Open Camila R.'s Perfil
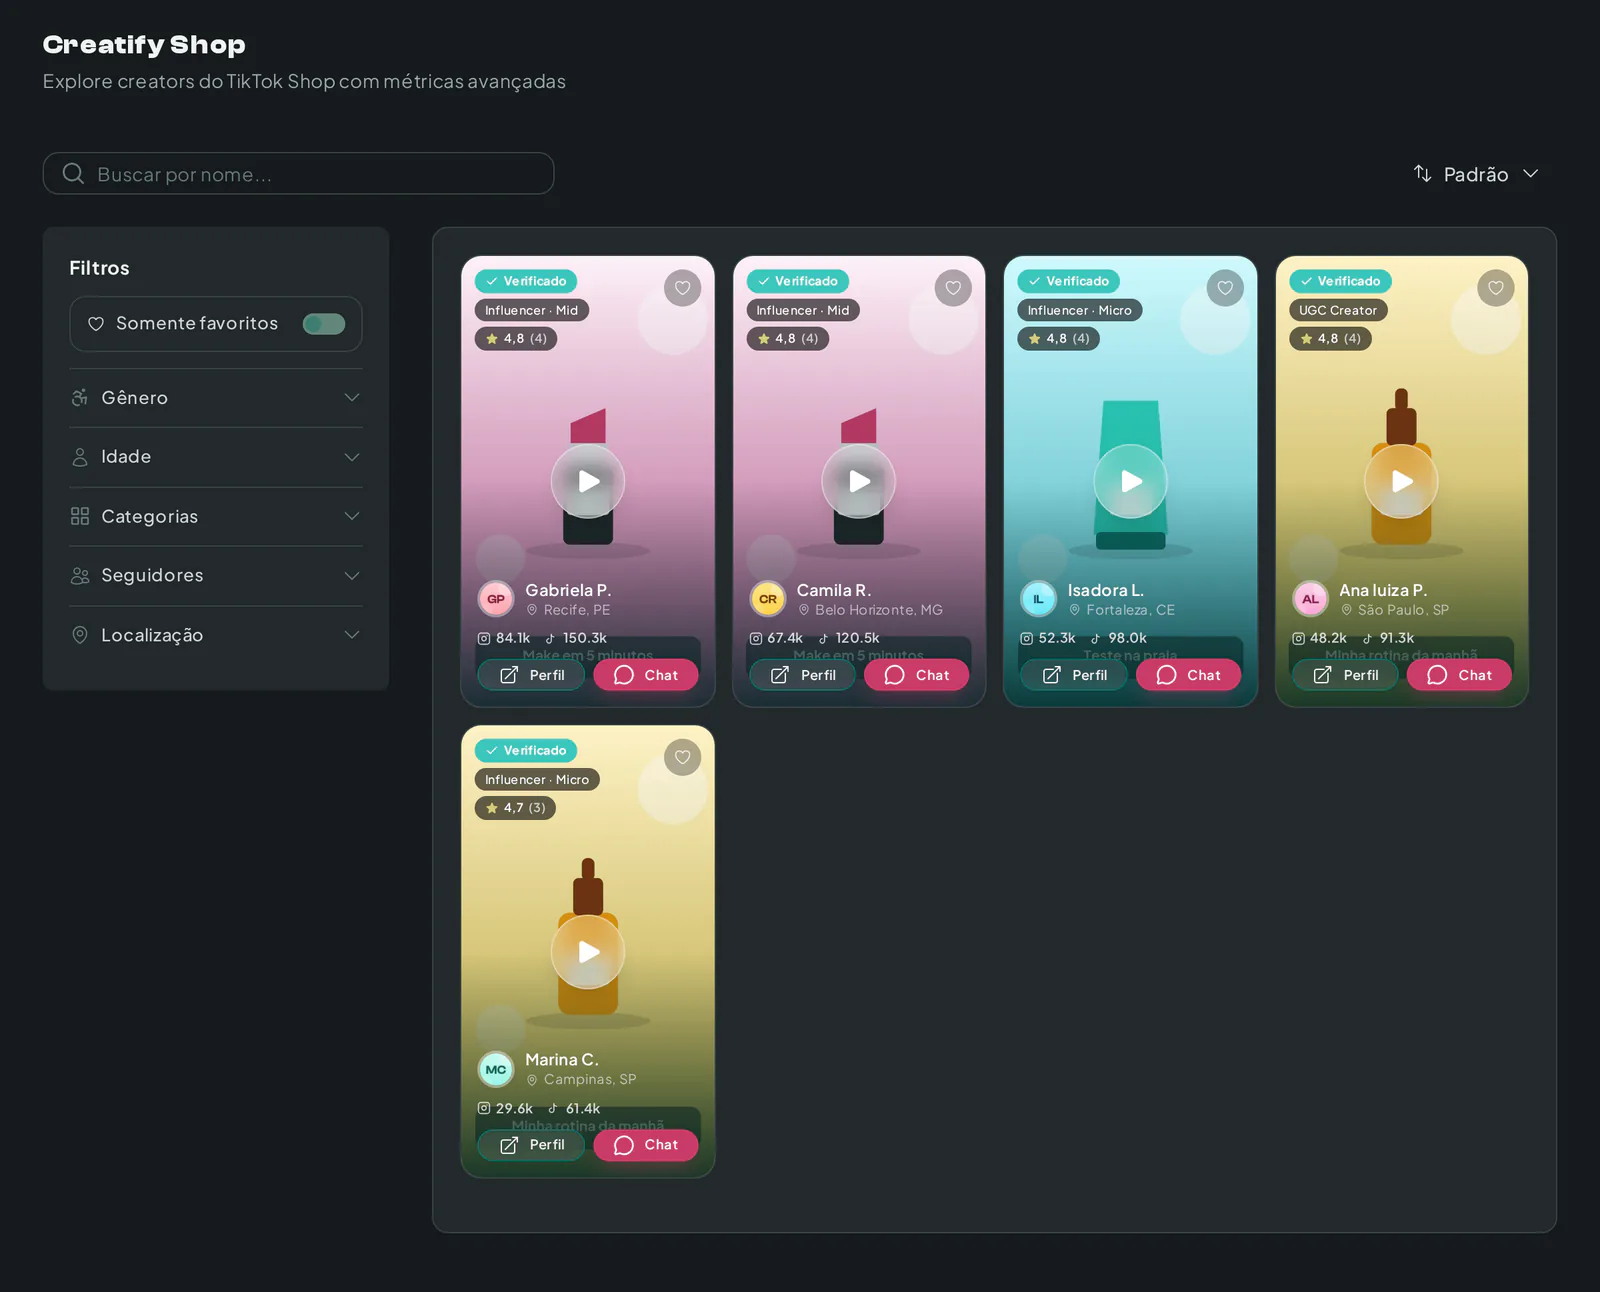Viewport: 1600px width, 1292px height. (x=802, y=675)
